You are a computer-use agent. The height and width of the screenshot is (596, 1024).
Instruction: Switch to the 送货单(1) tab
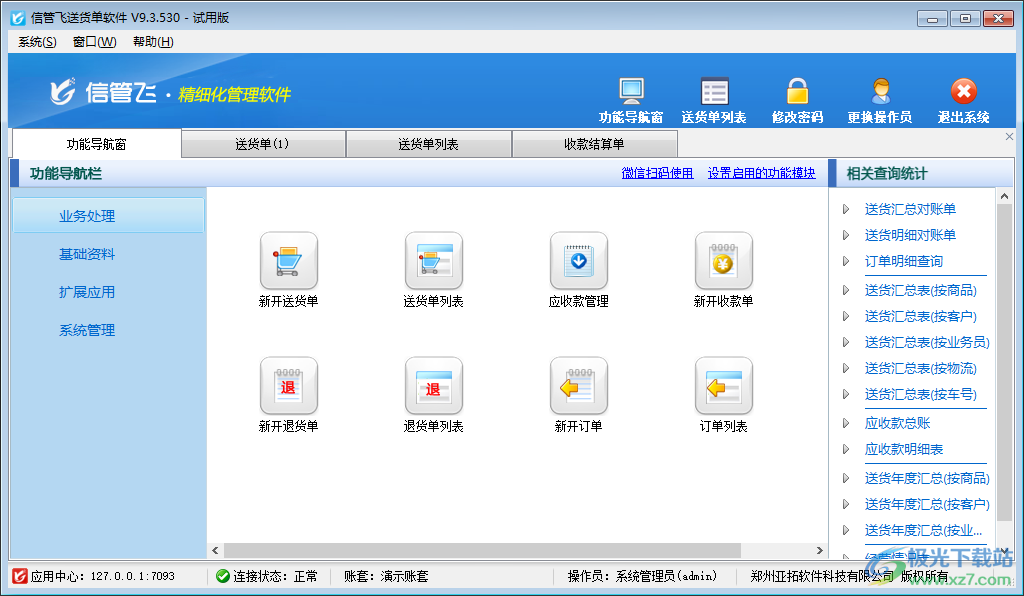(263, 144)
